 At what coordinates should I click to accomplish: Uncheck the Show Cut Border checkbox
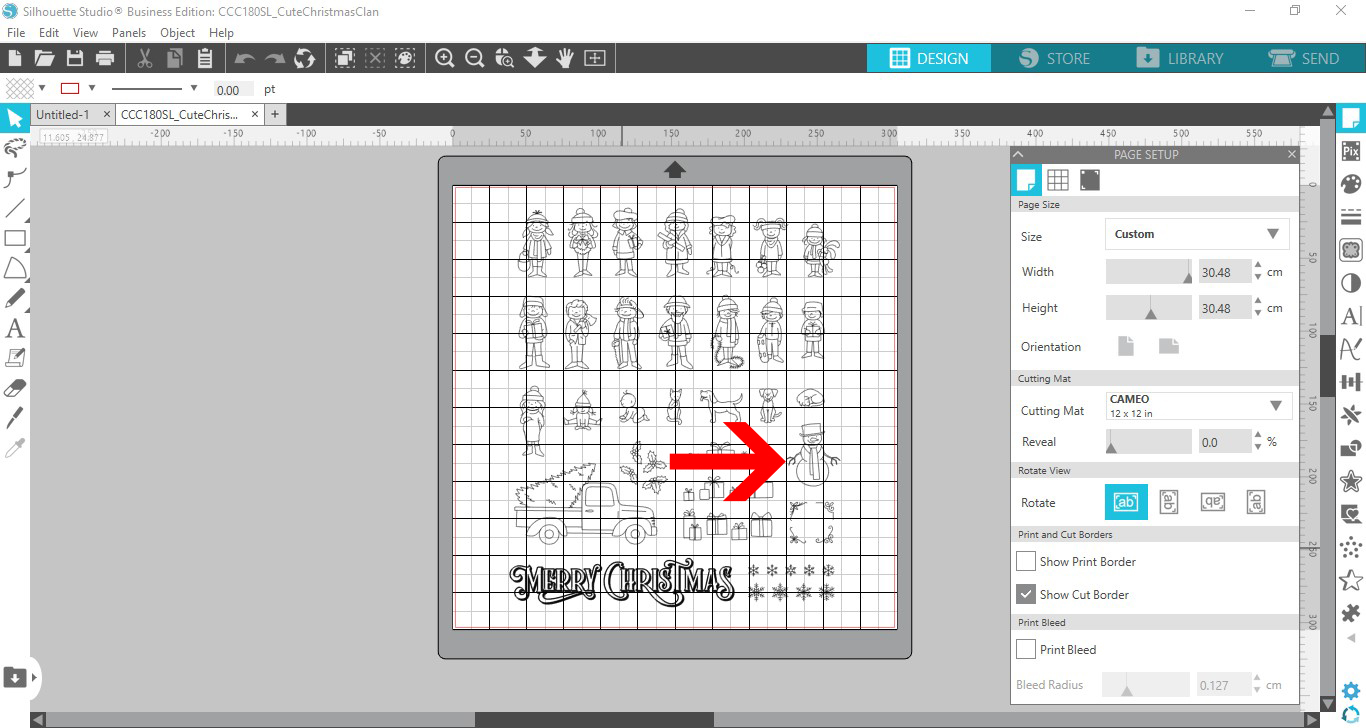click(x=1026, y=594)
